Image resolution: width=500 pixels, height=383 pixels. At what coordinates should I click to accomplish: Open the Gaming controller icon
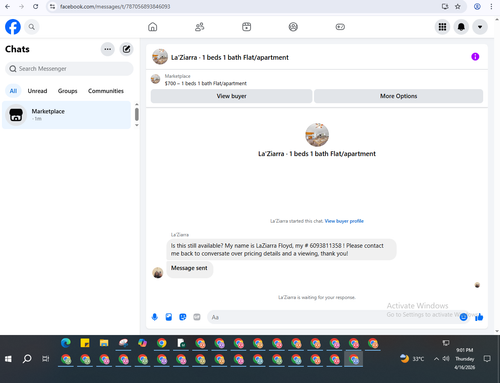(340, 27)
